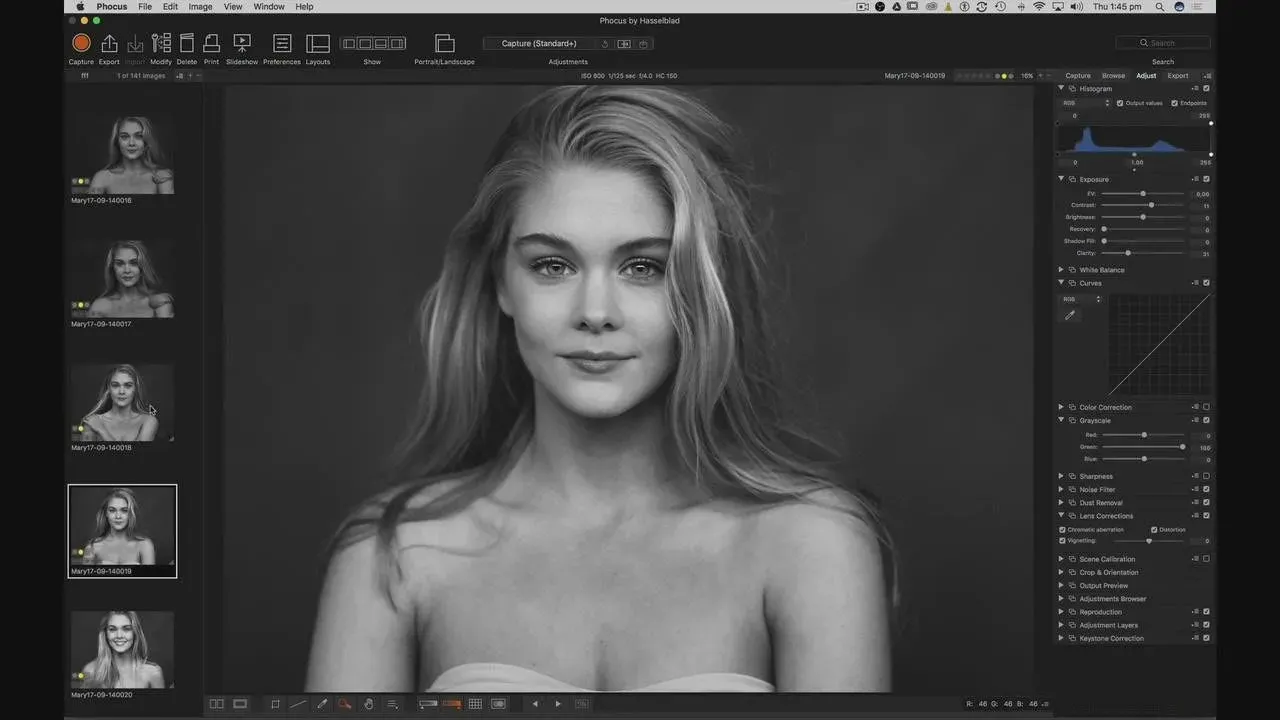This screenshot has height=720, width=1280.
Task: Uncheck the Chromatic aberration checkbox
Action: coord(1062,529)
